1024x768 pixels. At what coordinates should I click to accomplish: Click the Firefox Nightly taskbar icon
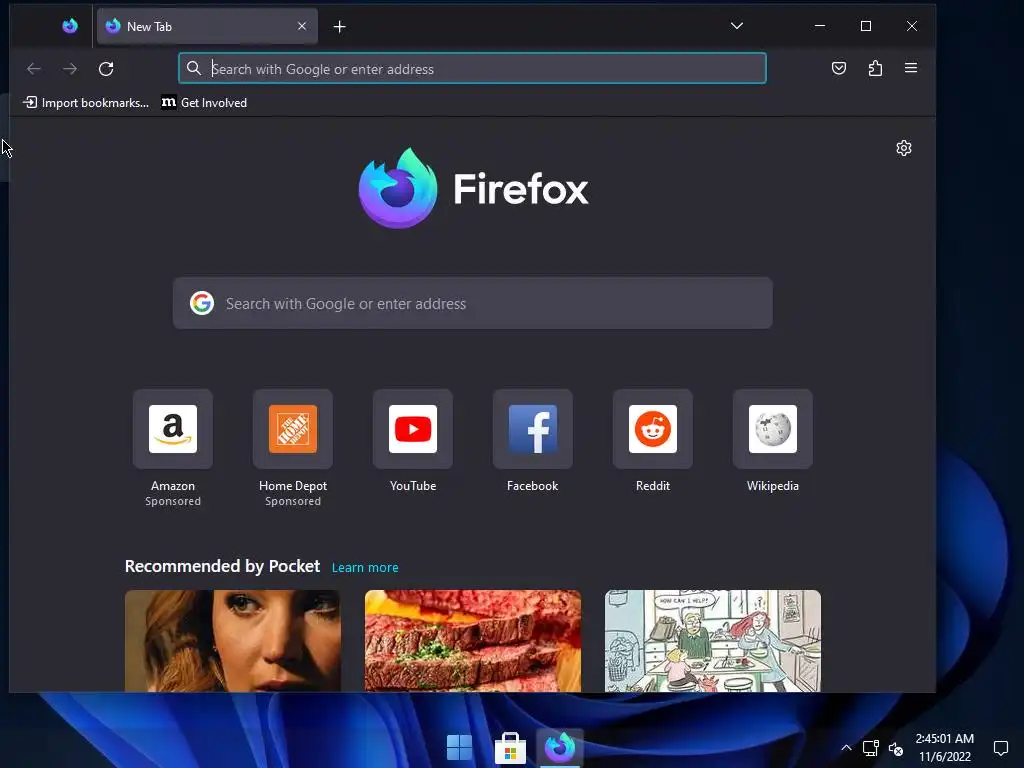560,748
